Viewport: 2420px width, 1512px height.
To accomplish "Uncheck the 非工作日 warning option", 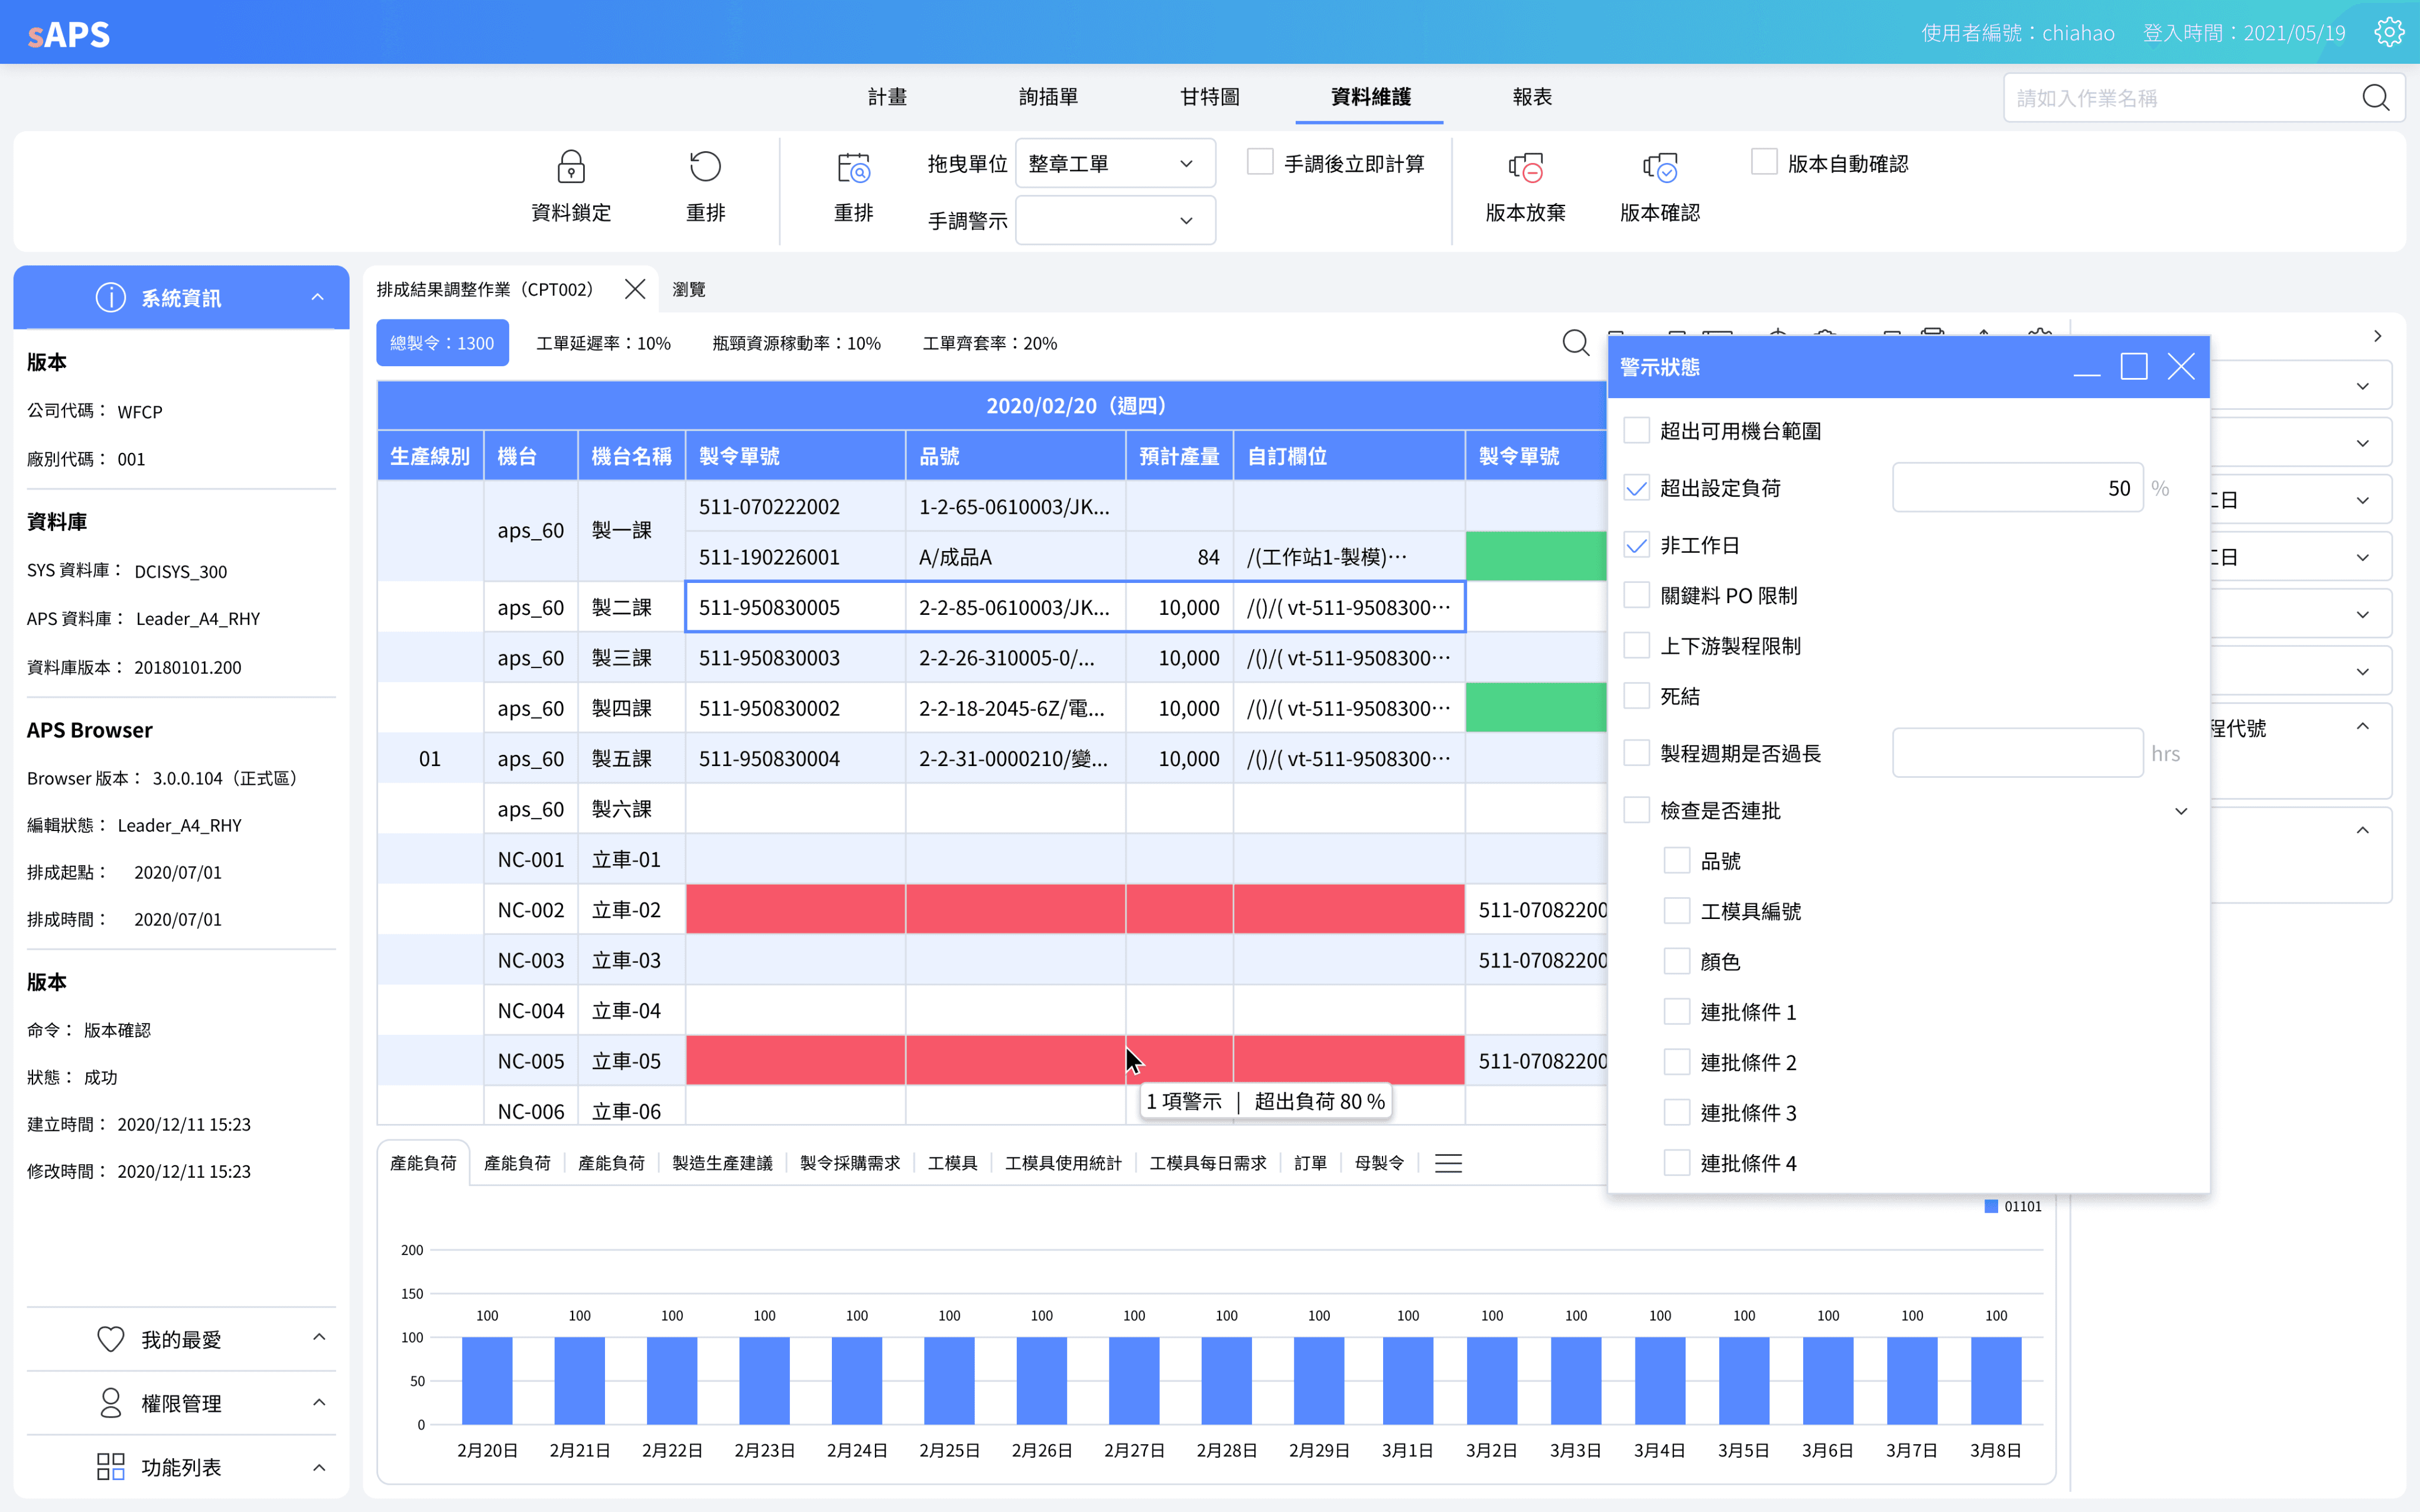I will click(x=1637, y=545).
